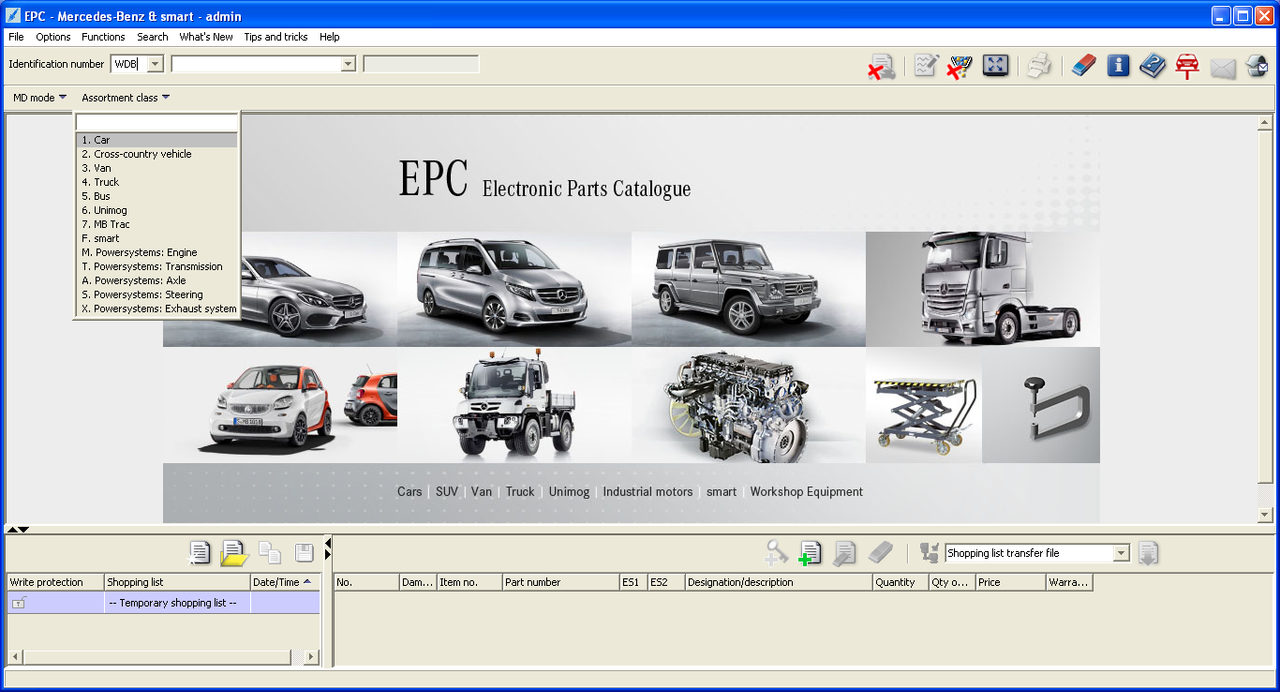Click the red car on lift icon
The height and width of the screenshot is (692, 1280).
[x=1187, y=67]
